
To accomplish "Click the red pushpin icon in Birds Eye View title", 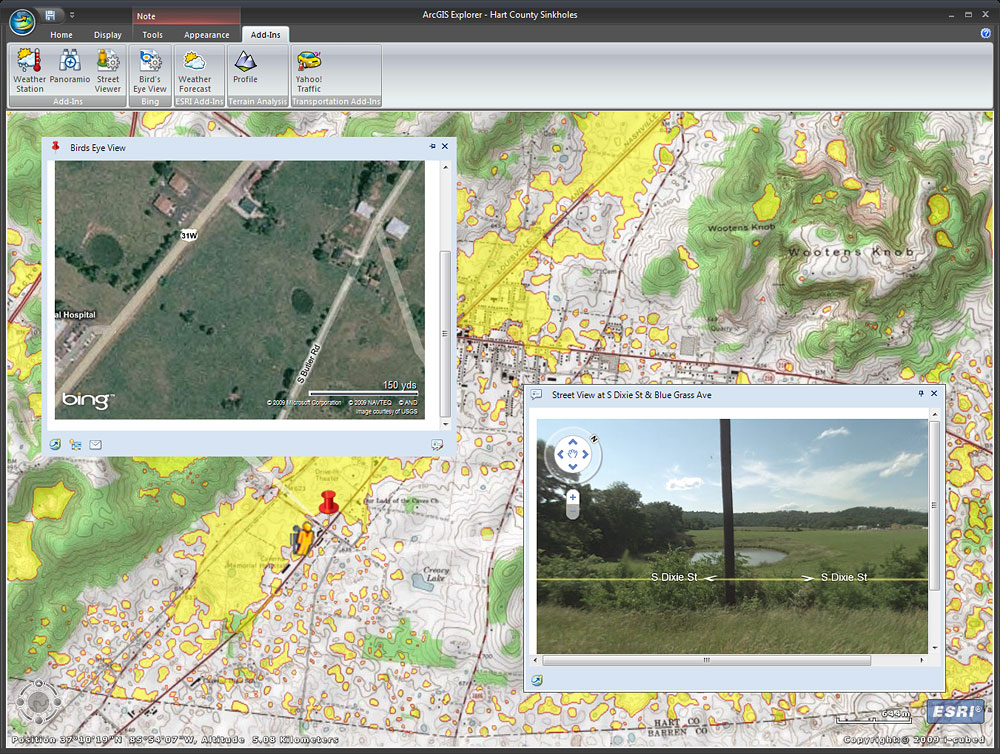I will [x=55, y=147].
